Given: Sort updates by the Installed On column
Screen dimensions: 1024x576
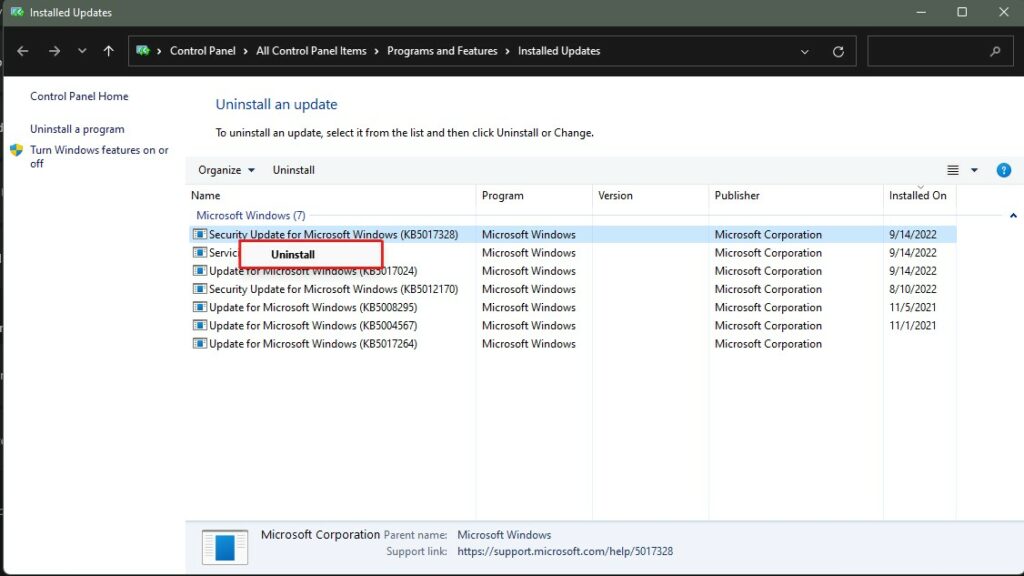Looking at the screenshot, I should (917, 196).
